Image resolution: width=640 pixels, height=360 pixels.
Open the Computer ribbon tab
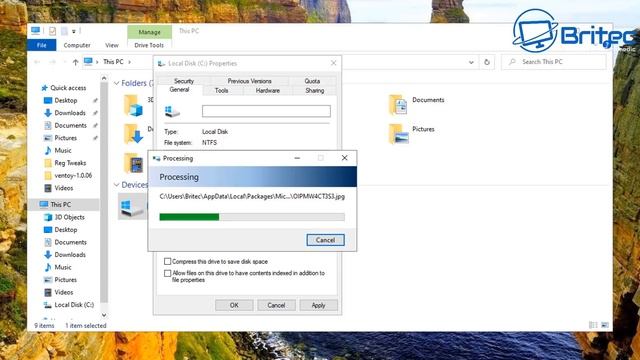click(x=77, y=45)
